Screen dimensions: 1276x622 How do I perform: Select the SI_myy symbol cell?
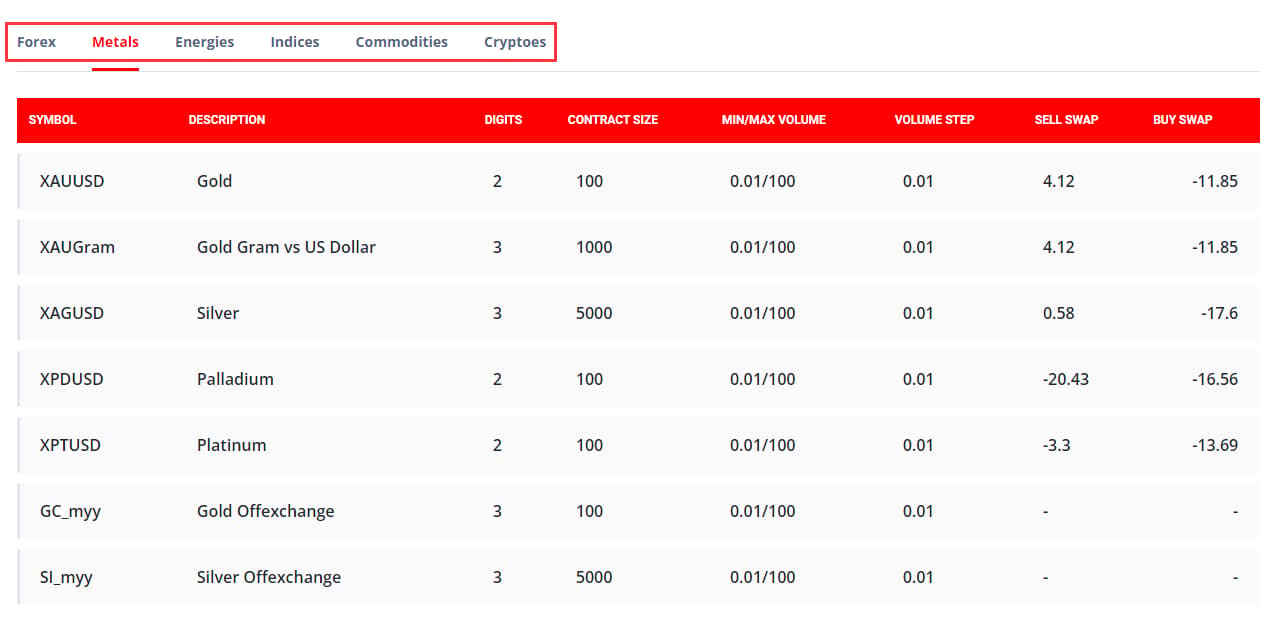tap(66, 577)
